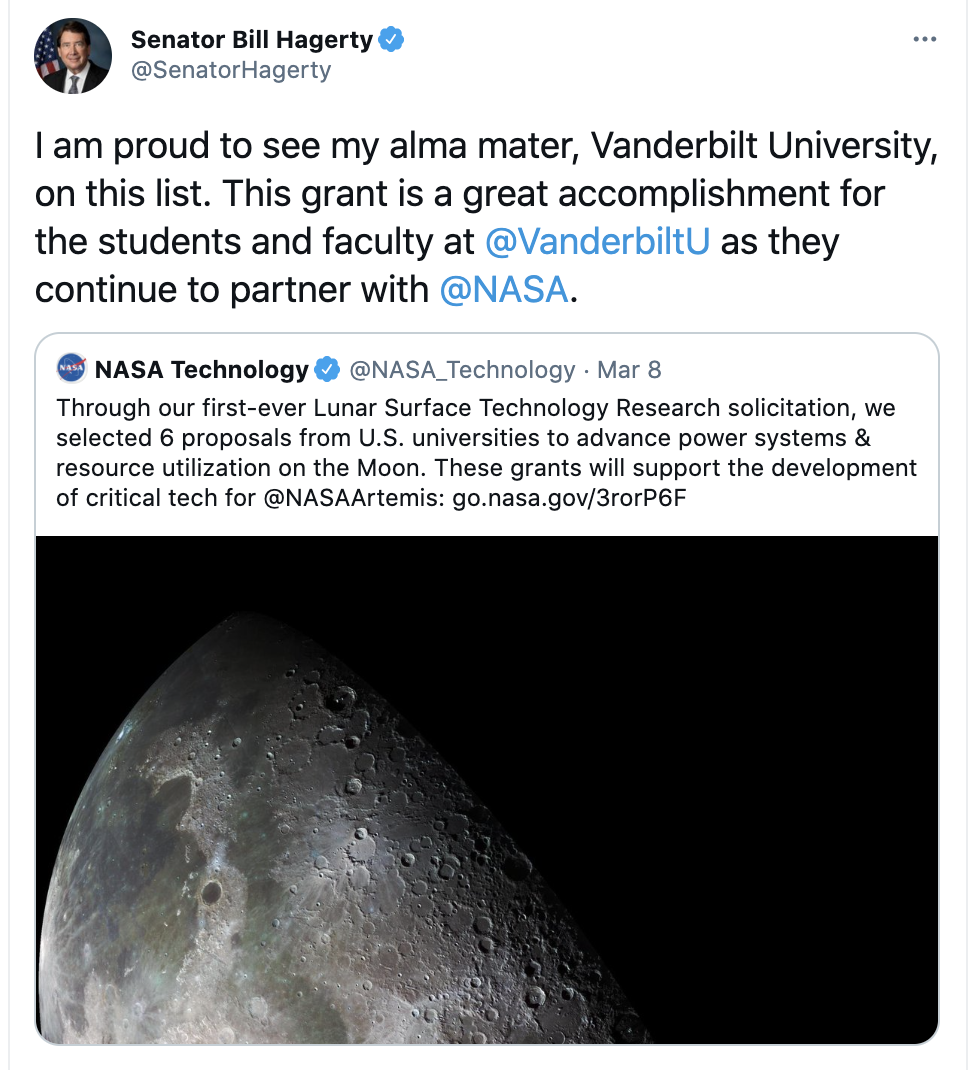The width and height of the screenshot is (968, 1070).
Task: Open the @VanderbiltU mention link
Action: (x=597, y=242)
